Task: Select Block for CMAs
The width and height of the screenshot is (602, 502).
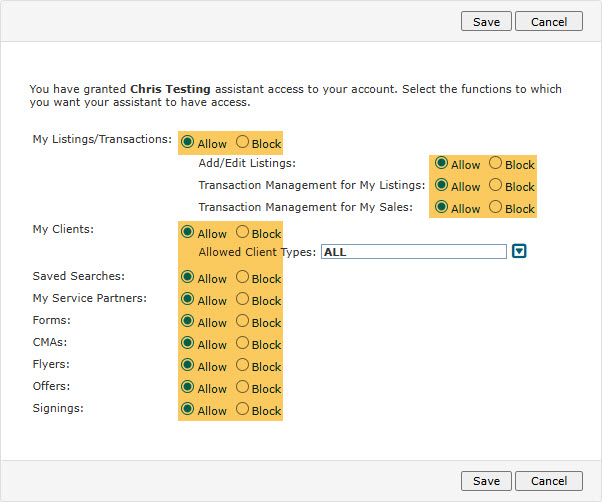Action: pos(242,344)
